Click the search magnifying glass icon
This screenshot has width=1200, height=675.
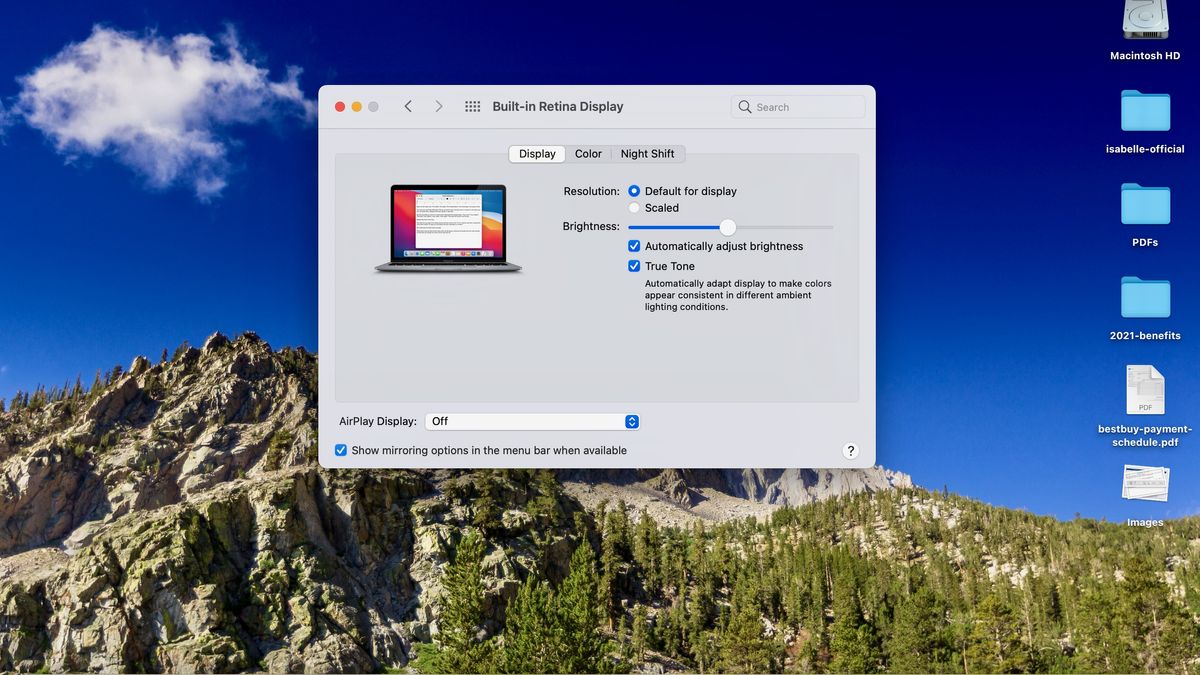(744, 106)
